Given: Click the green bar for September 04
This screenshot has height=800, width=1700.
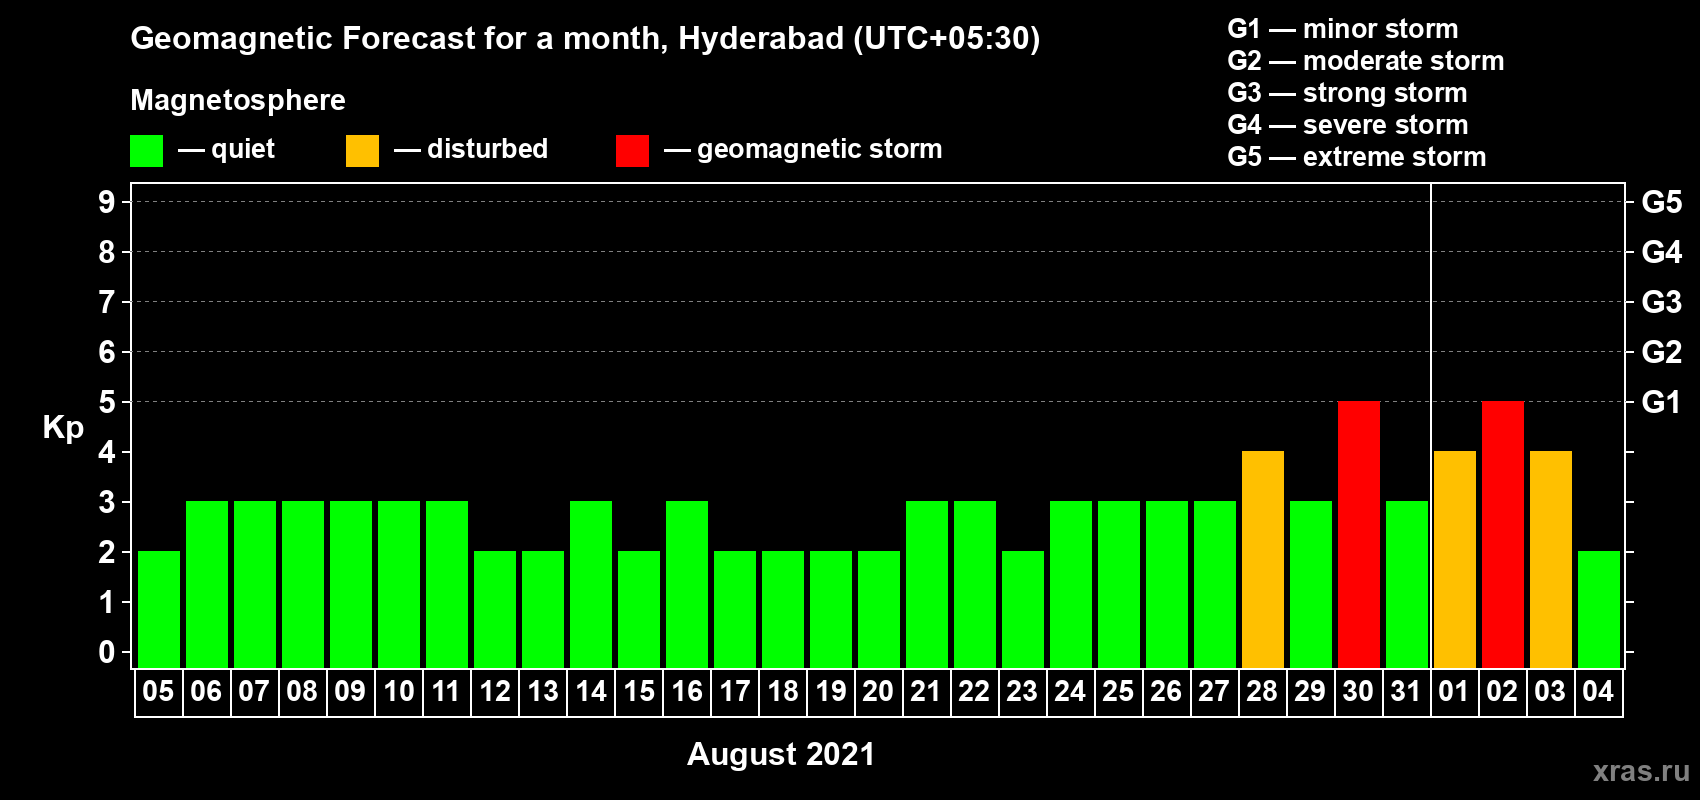Looking at the screenshot, I should 1599,609.
